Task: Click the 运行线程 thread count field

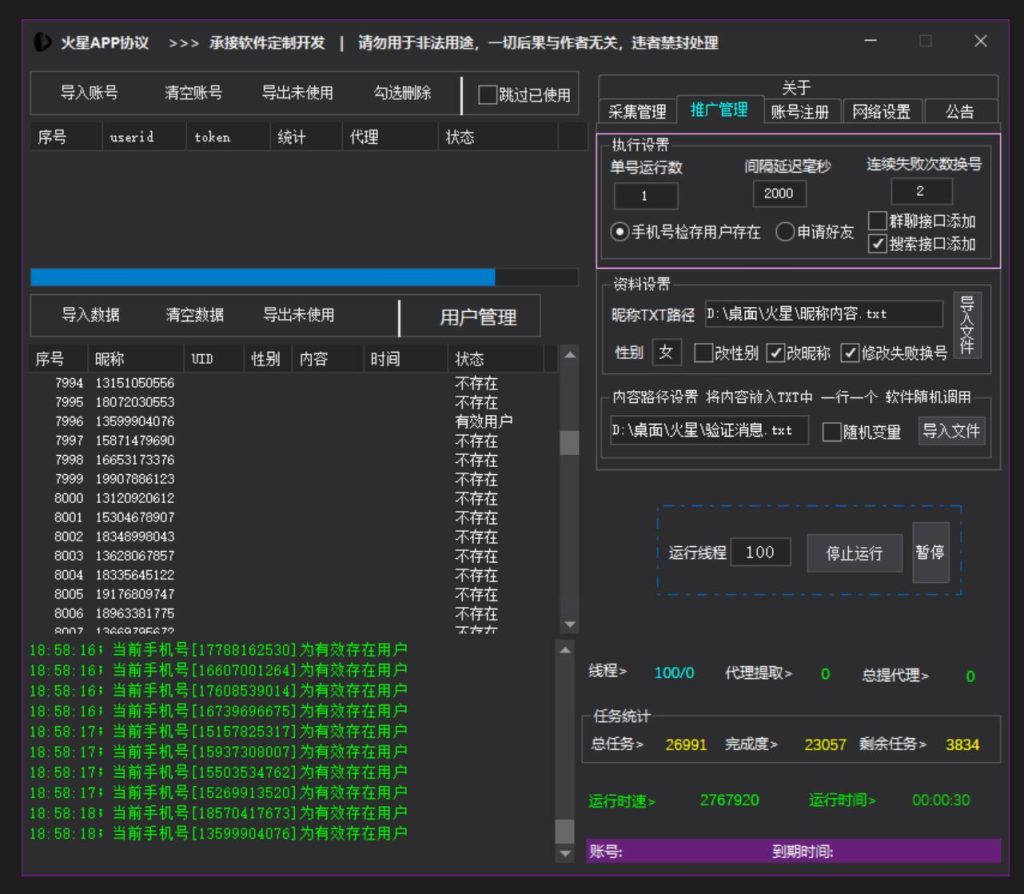Action: tap(762, 552)
